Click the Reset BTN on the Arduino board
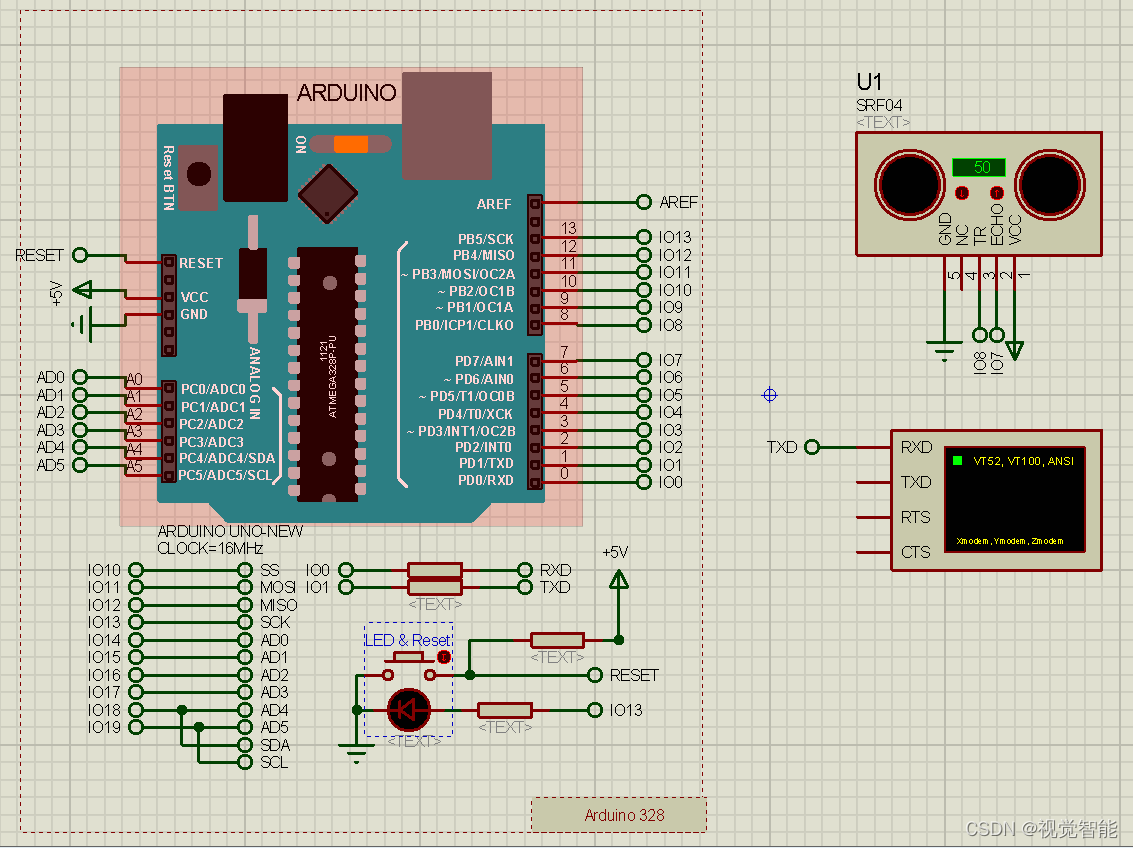This screenshot has width=1133, height=848. click(197, 173)
